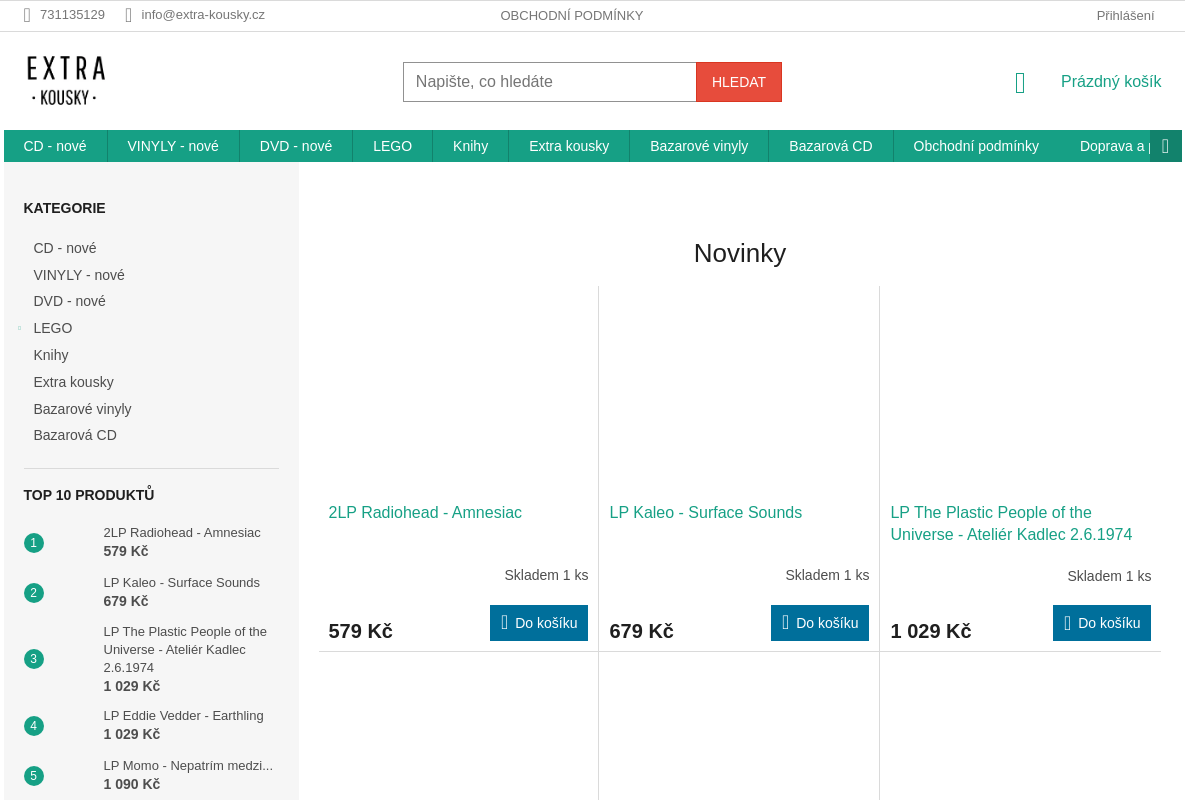Click the '679 Kč' price under Kaleo in Novinky
This screenshot has width=1200, height=800.
(x=642, y=632)
